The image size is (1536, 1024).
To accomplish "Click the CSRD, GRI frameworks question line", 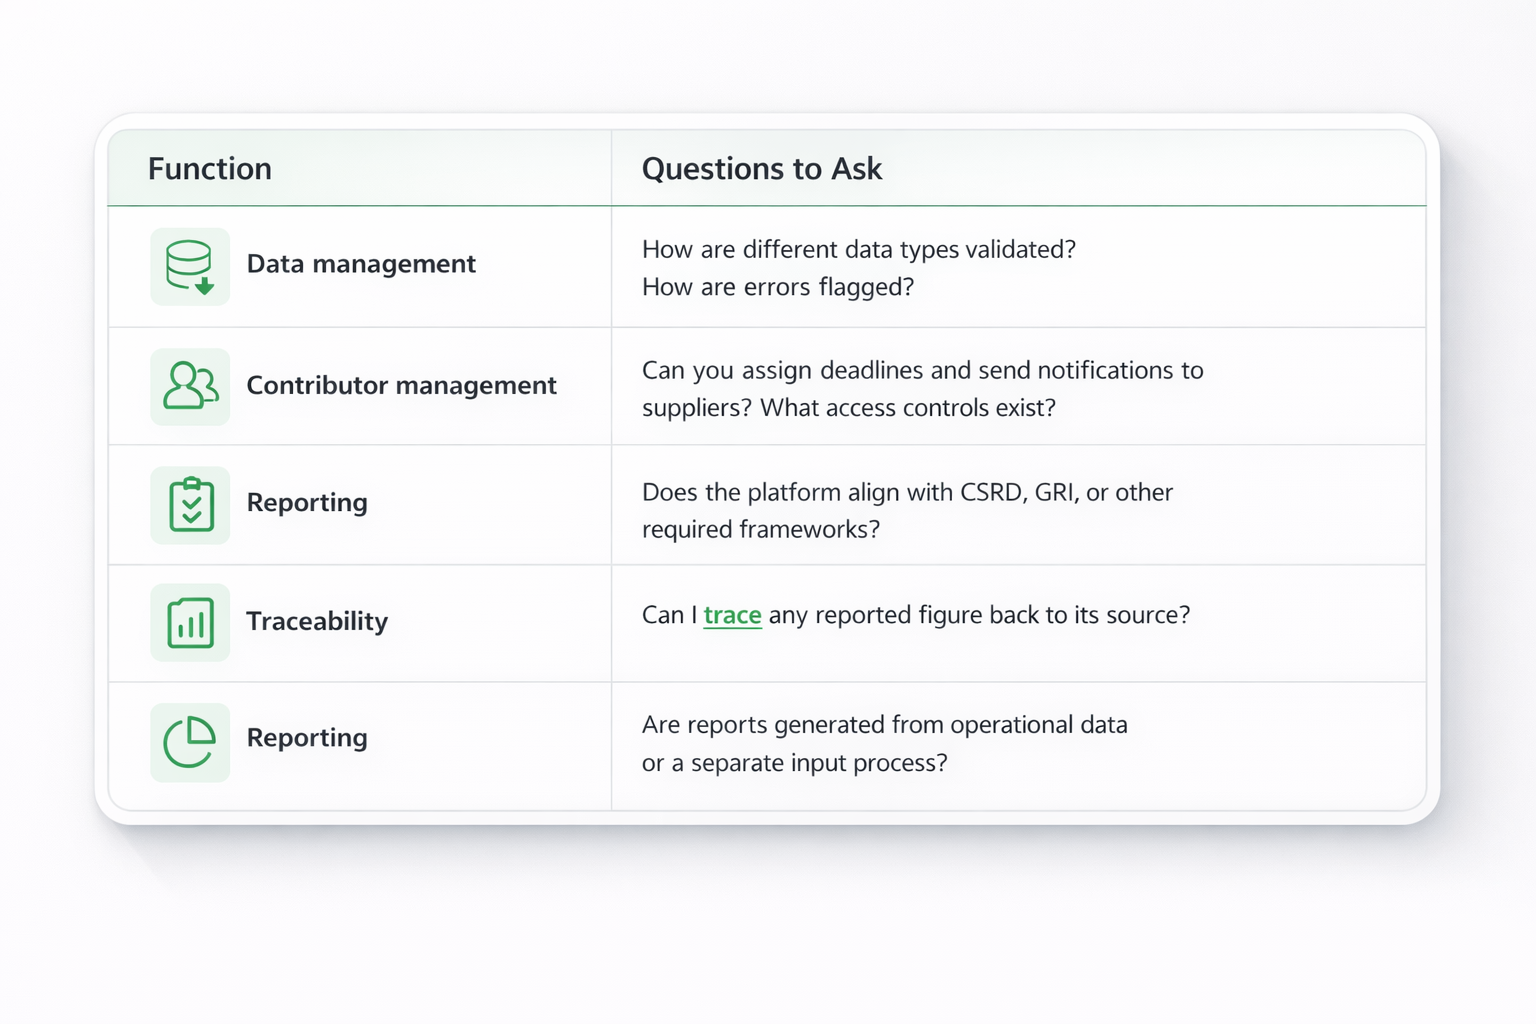I will pyautogui.click(x=907, y=492).
